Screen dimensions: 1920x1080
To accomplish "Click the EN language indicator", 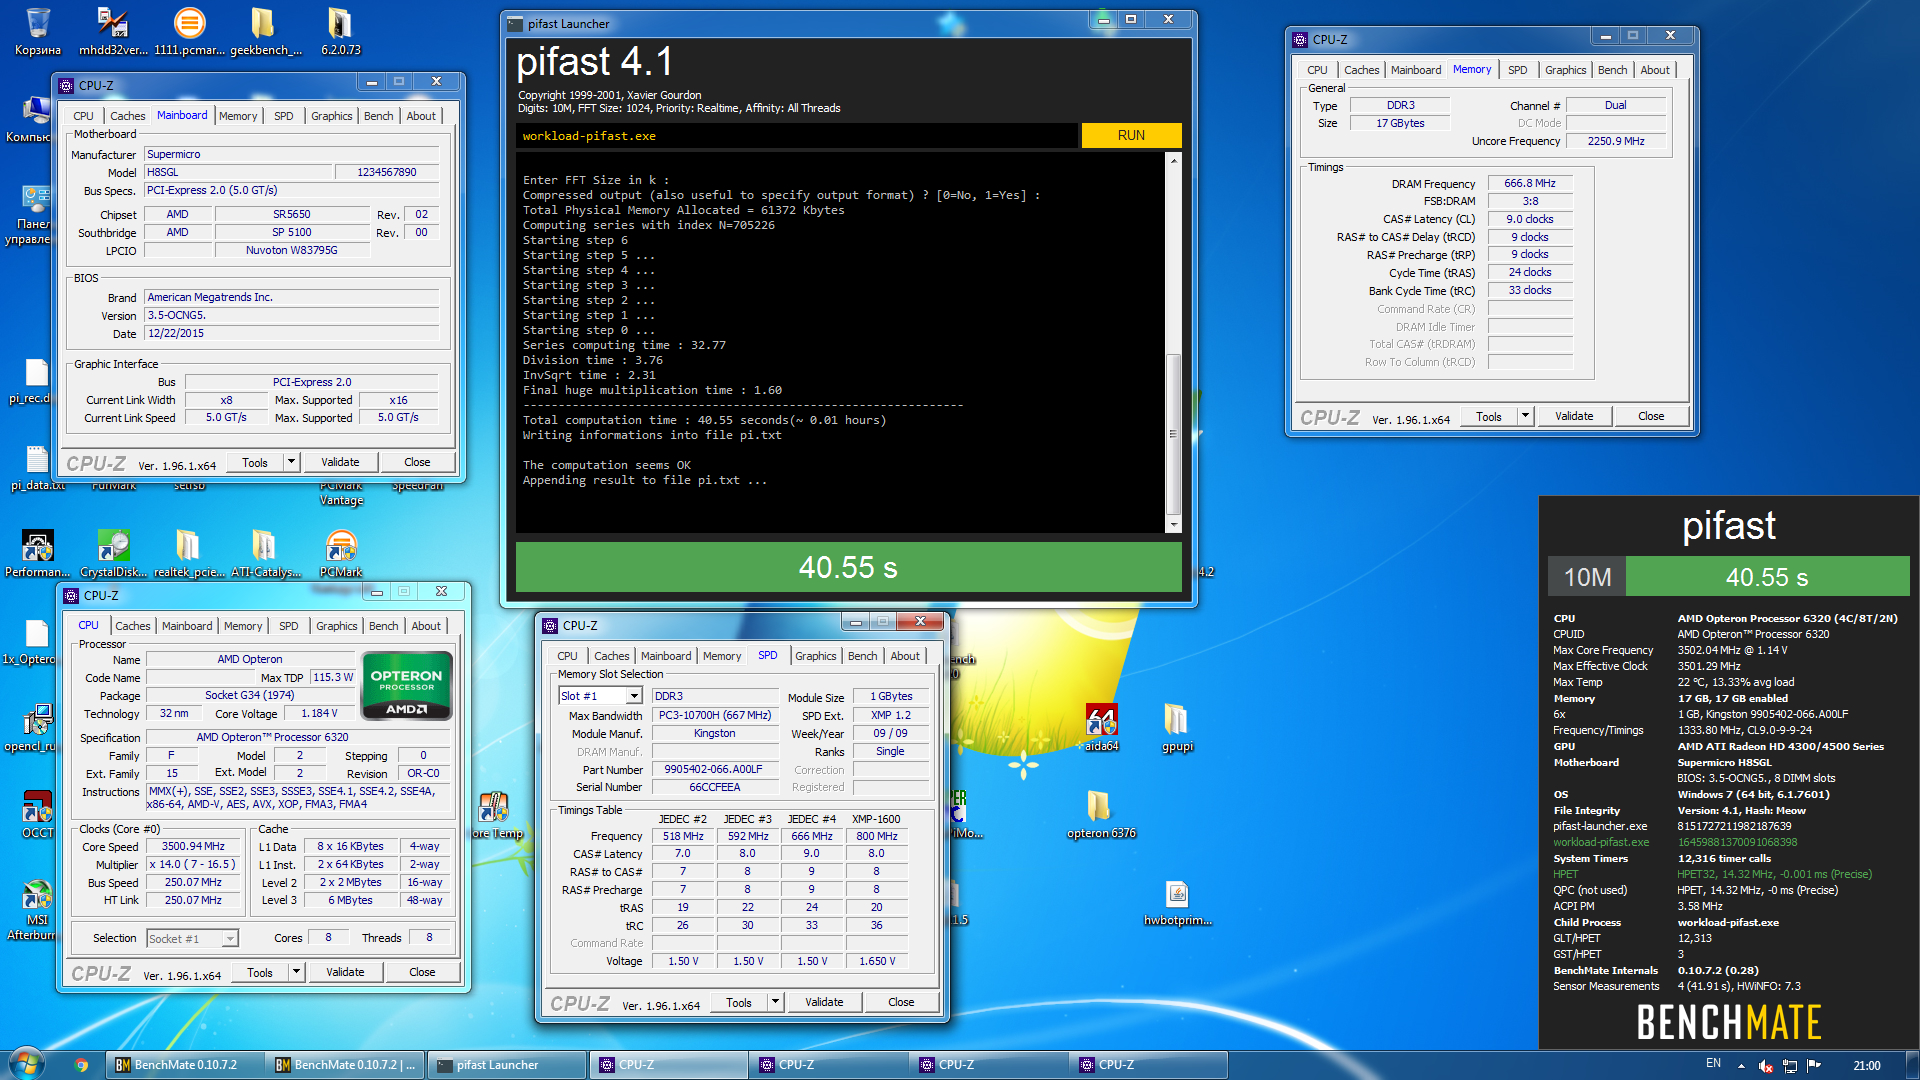I will click(1713, 1064).
